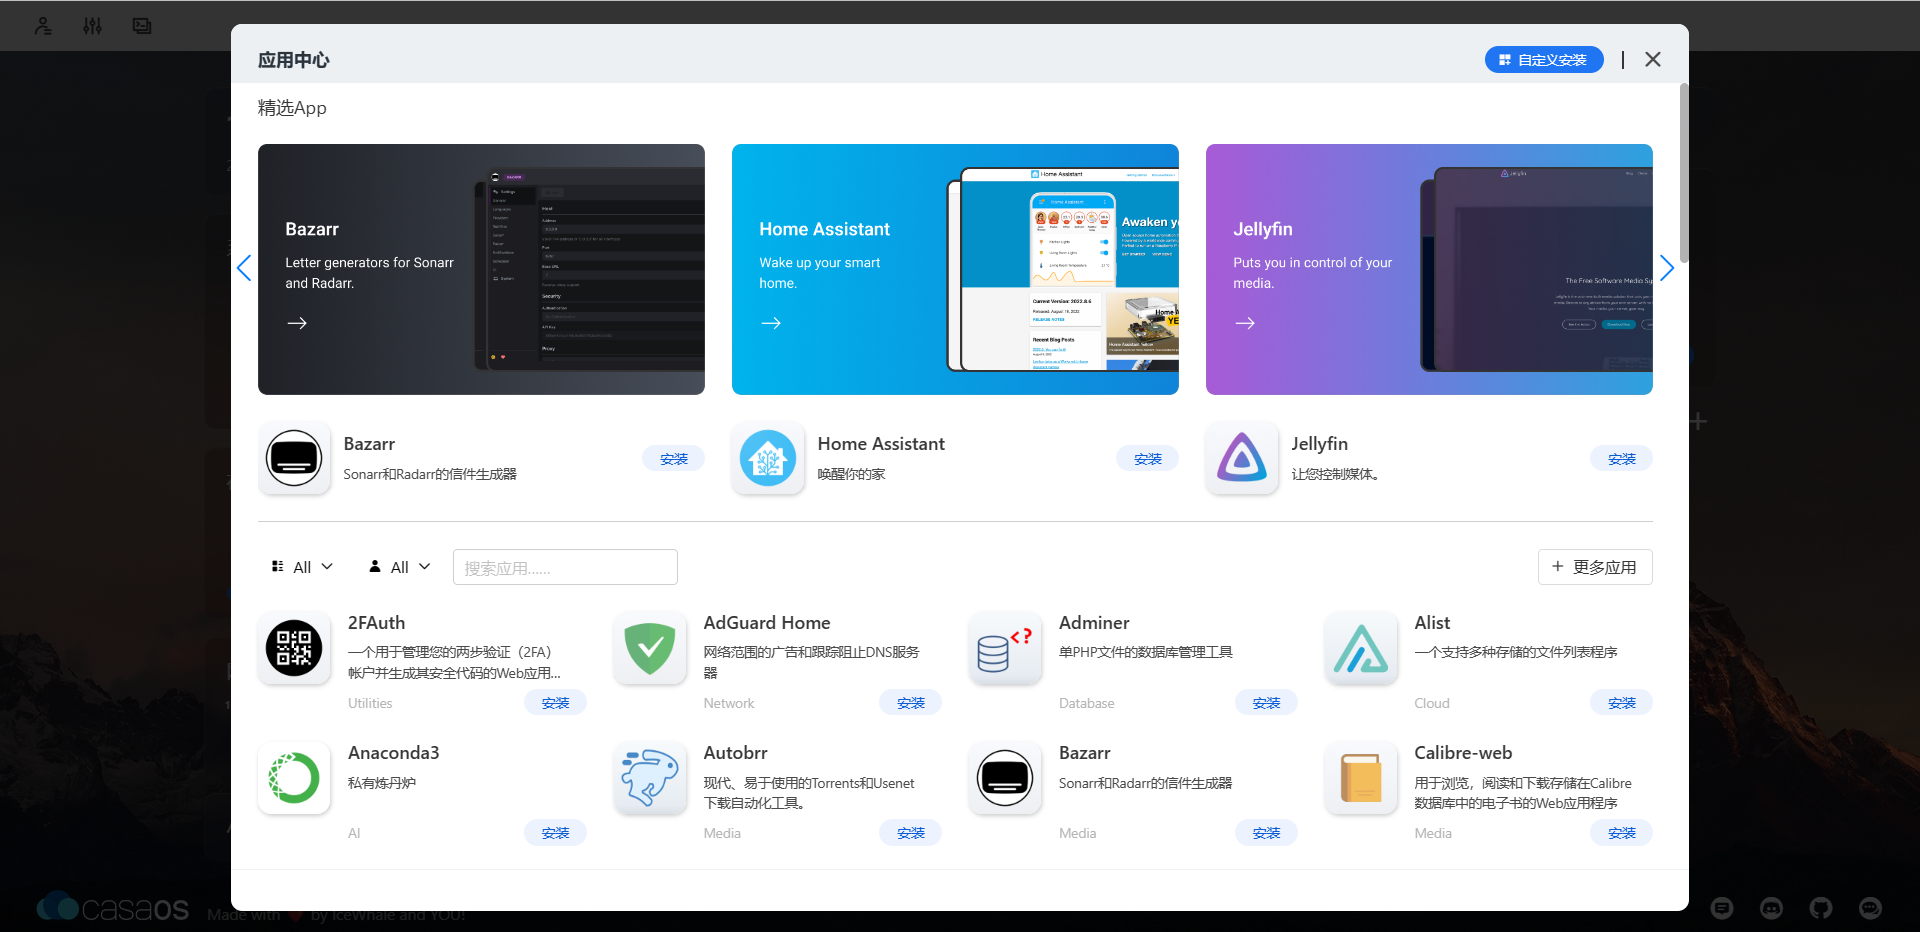Click the Jellyfin triangle logo icon
This screenshot has width=1920, height=932.
[x=1242, y=459]
